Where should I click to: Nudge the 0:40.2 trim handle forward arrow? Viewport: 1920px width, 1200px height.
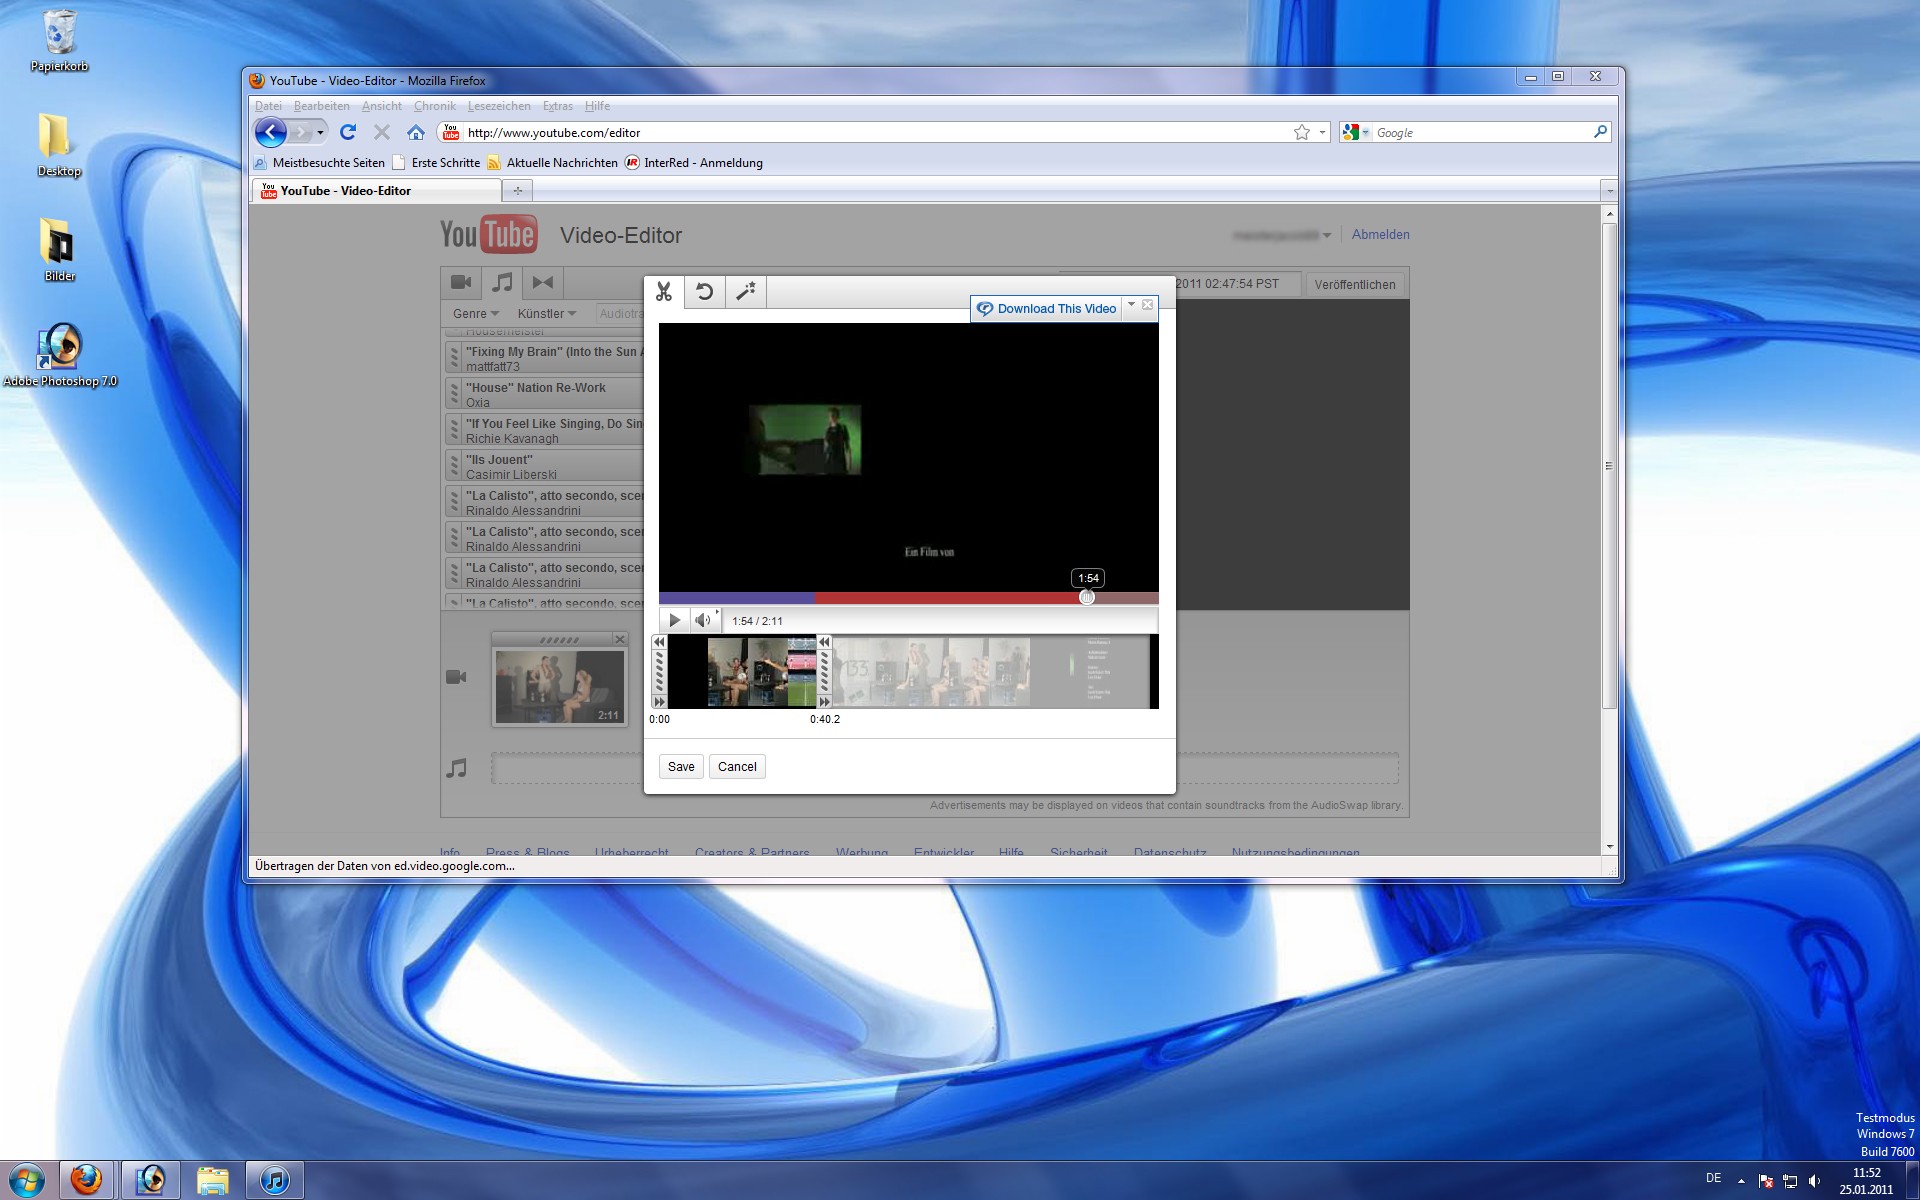tap(824, 702)
